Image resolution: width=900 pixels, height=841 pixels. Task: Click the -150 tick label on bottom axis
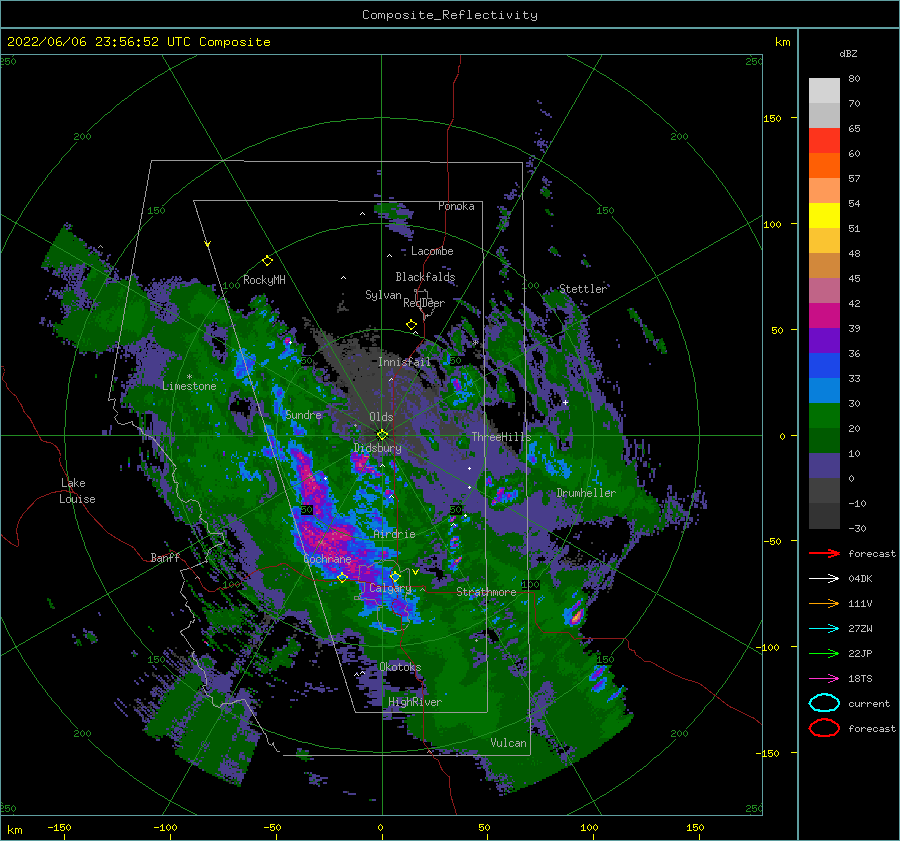59,827
